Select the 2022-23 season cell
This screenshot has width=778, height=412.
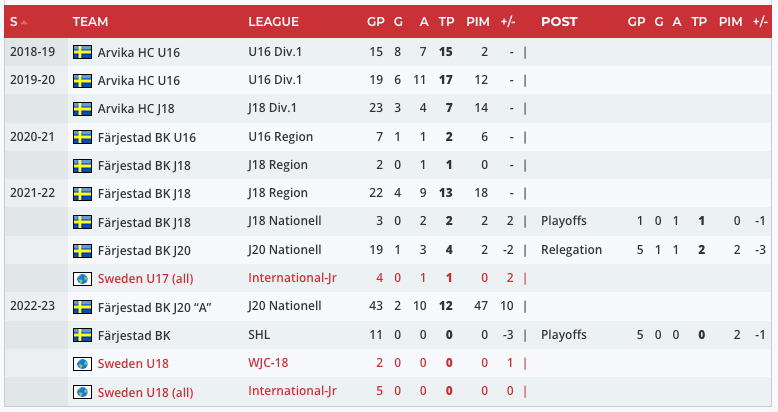coord(30,306)
